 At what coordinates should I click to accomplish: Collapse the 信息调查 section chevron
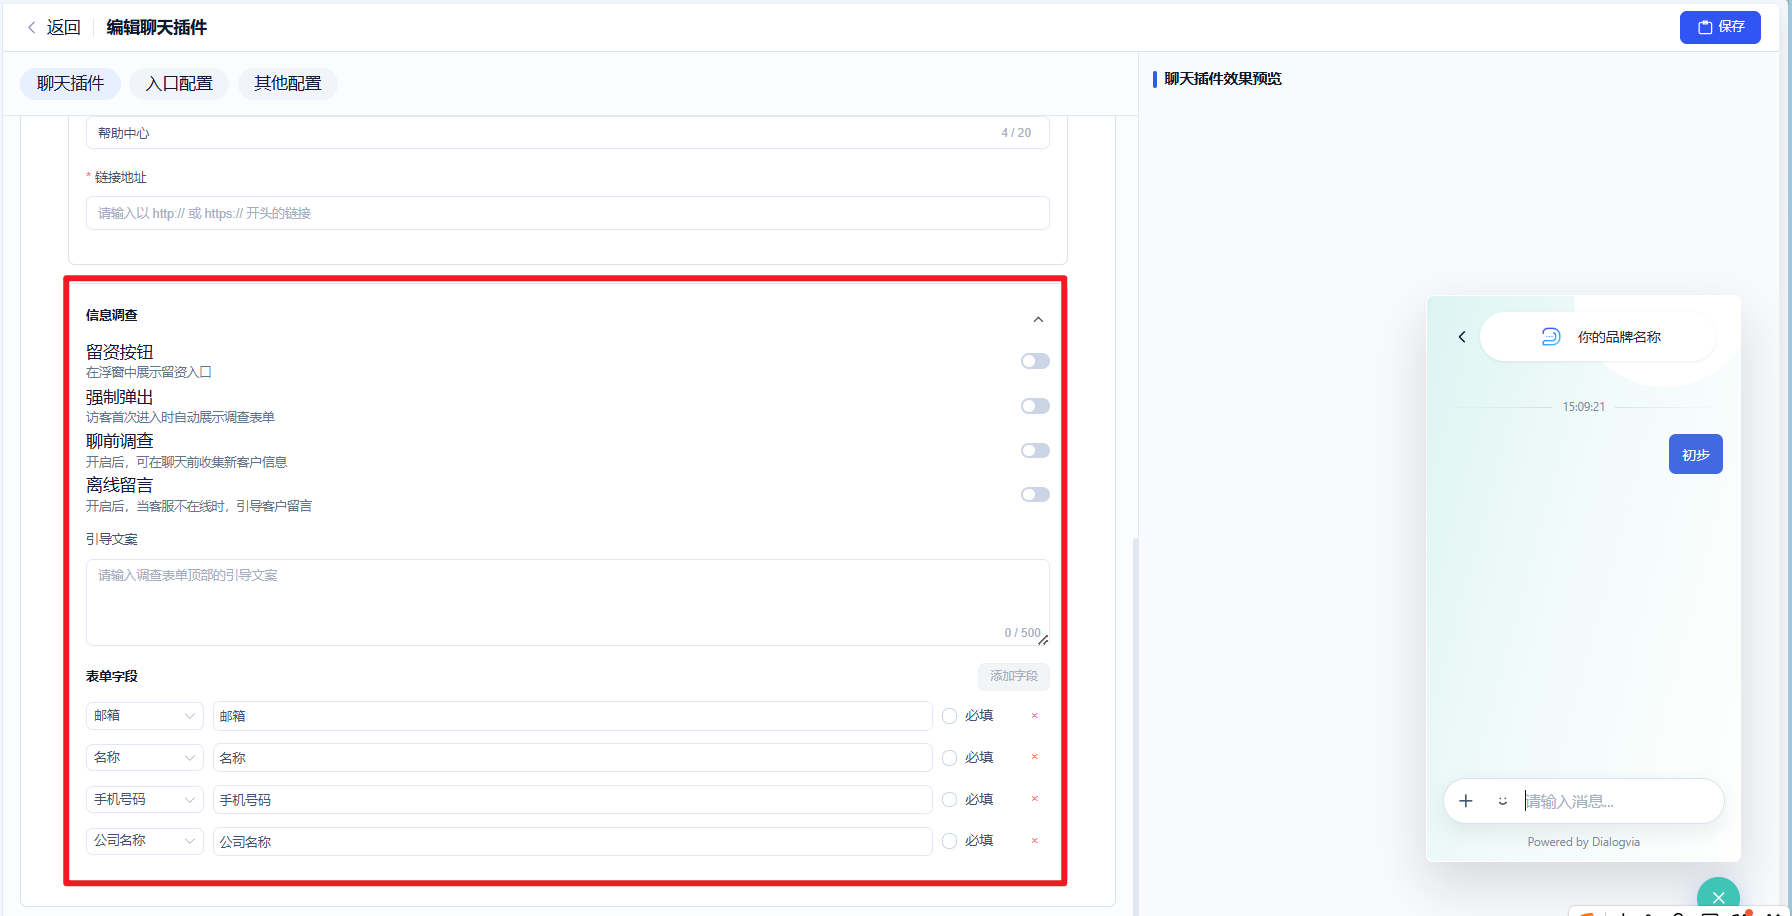pos(1038,320)
